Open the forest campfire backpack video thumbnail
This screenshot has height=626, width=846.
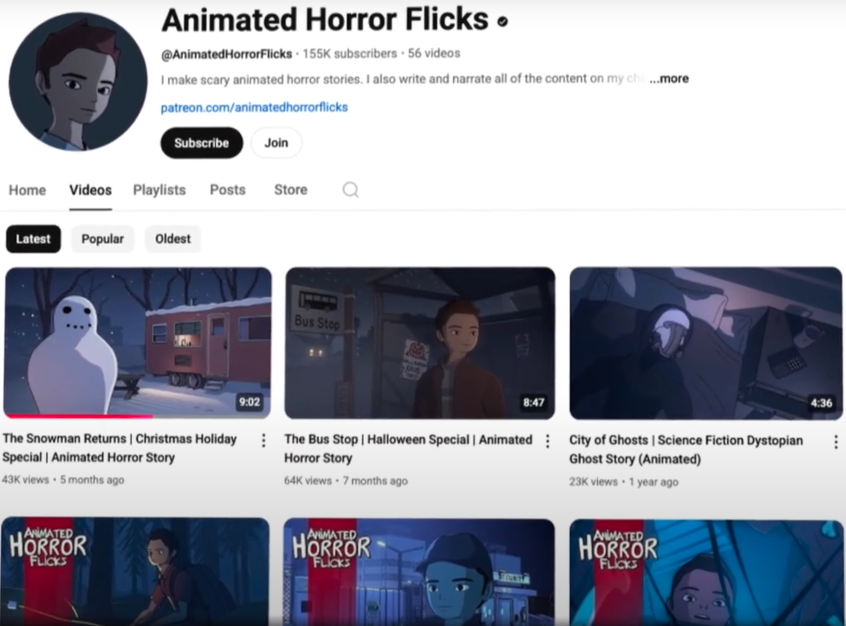[135, 571]
